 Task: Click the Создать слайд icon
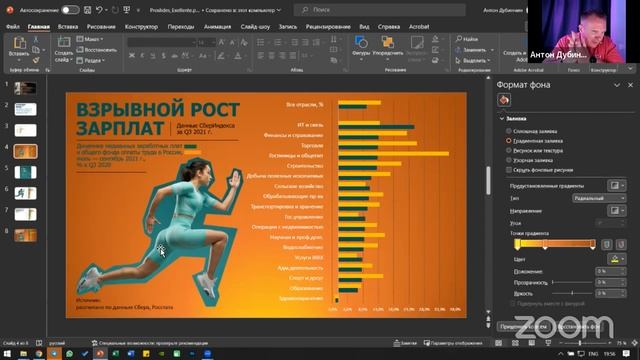pos(64,42)
